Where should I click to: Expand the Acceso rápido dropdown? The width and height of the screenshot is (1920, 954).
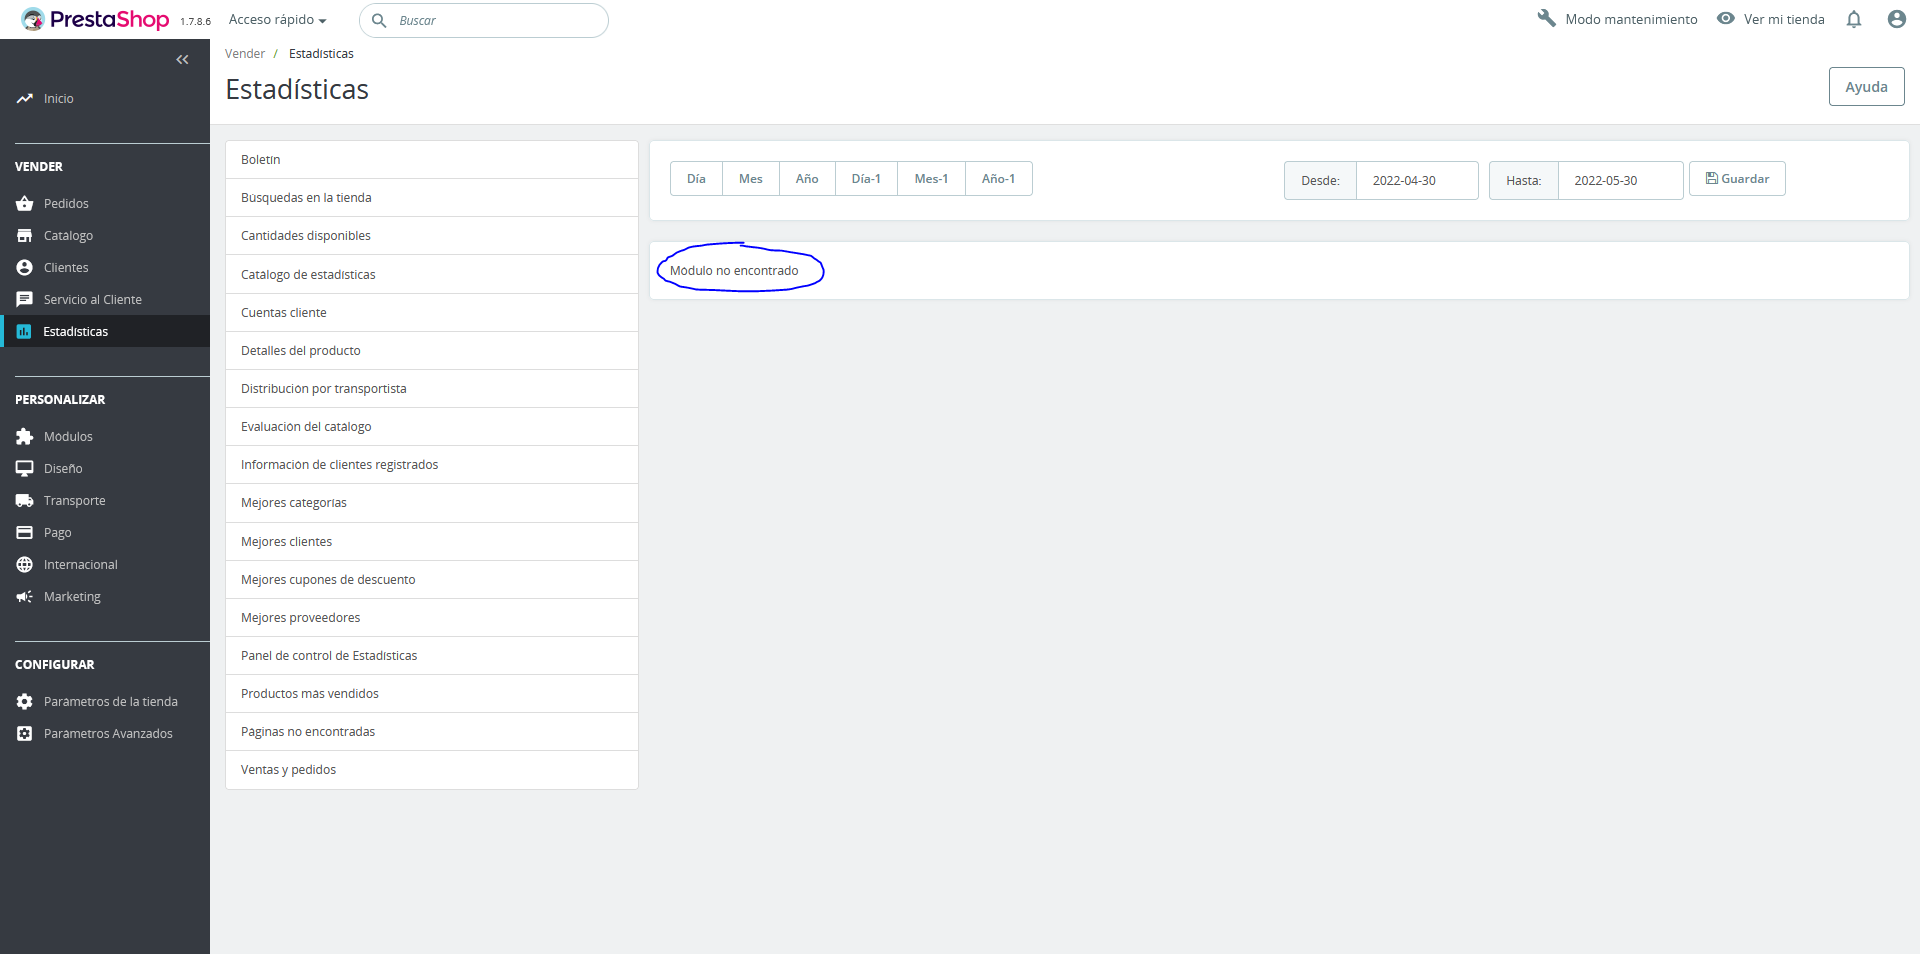[x=278, y=20]
